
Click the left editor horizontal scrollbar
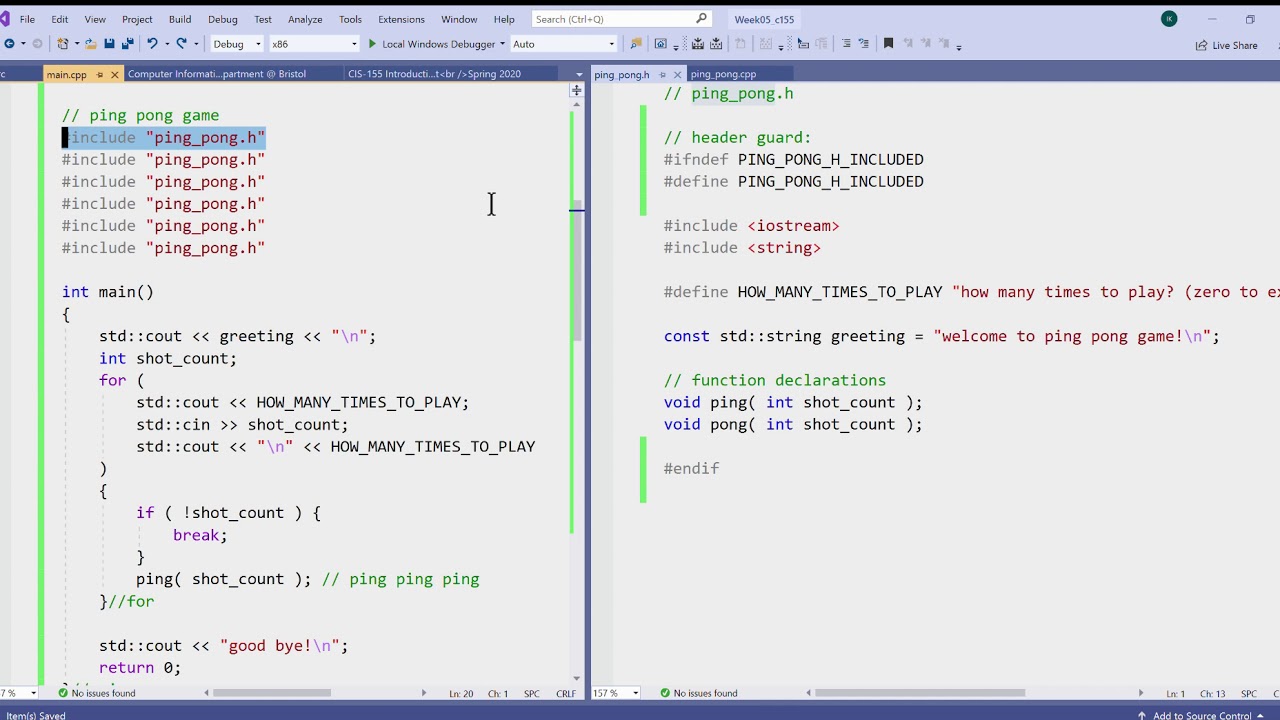point(314,693)
